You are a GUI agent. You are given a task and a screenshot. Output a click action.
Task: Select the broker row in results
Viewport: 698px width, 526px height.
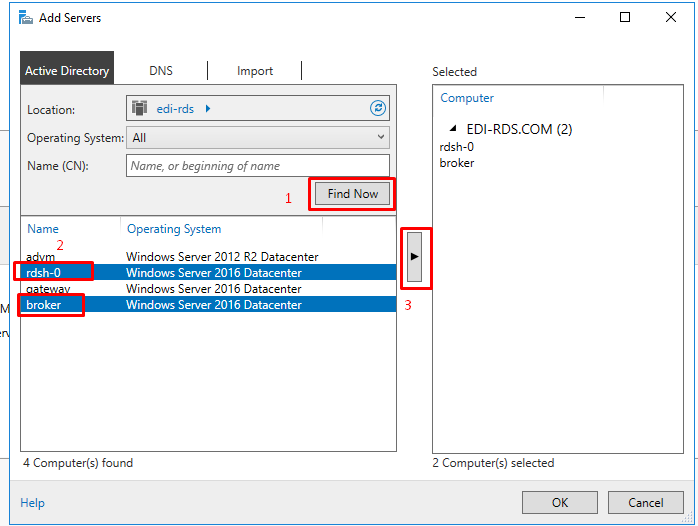[208, 305]
